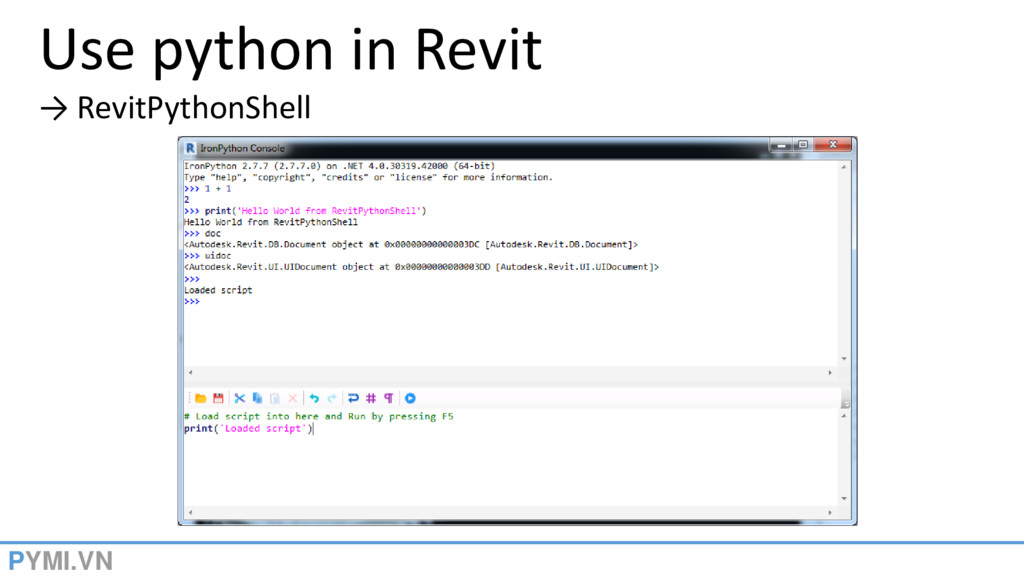This screenshot has width=1024, height=576.
Task: Toggle line numbers with the hash icon
Action: pos(371,398)
